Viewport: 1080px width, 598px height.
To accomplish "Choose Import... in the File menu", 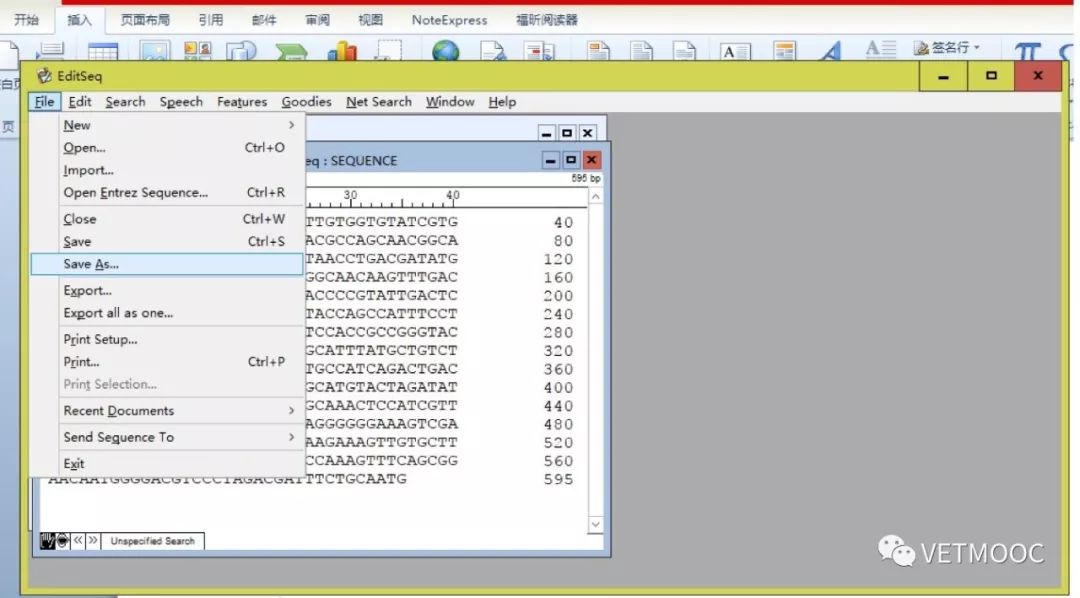I will tap(167, 170).
